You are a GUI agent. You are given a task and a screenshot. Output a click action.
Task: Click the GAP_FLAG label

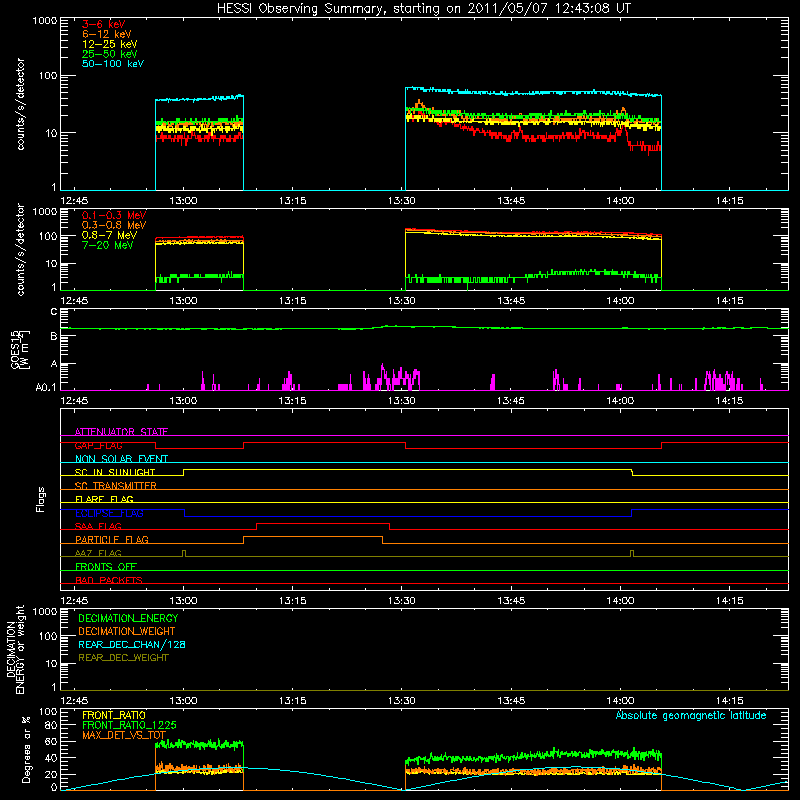click(x=98, y=445)
